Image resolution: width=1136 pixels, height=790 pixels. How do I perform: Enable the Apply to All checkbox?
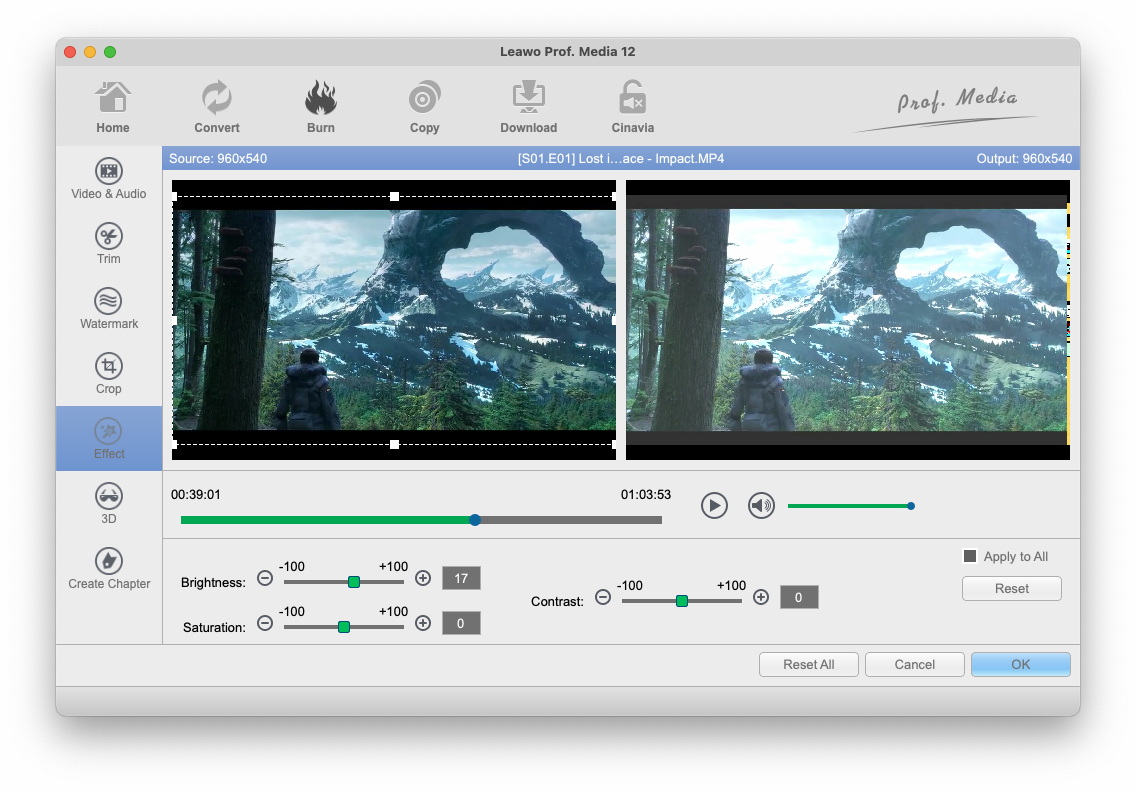pyautogui.click(x=970, y=556)
